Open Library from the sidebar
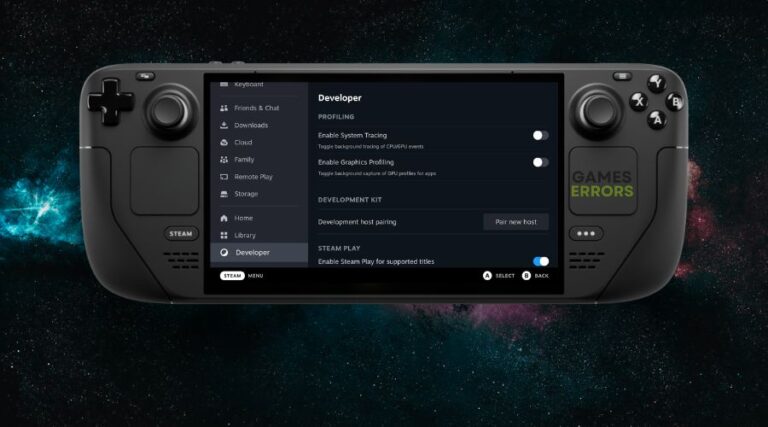The image size is (768, 427). (x=259, y=235)
